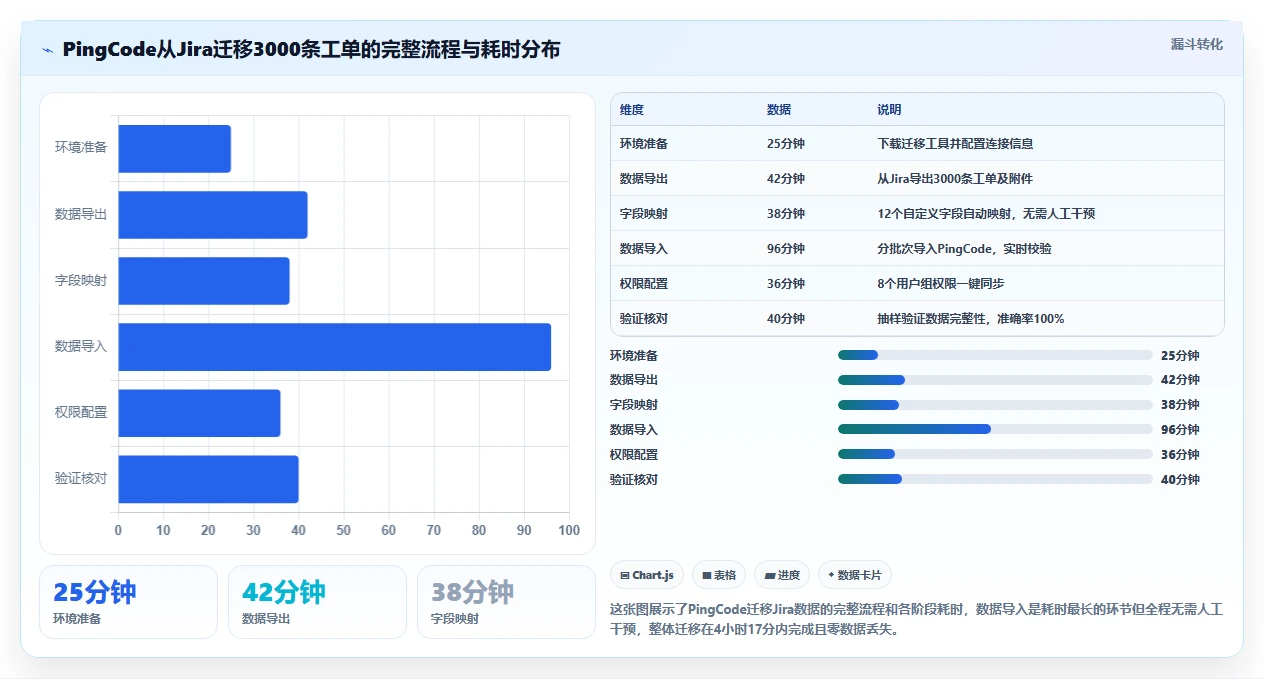Click the 漏斗转化 tag in the header

(1197, 44)
